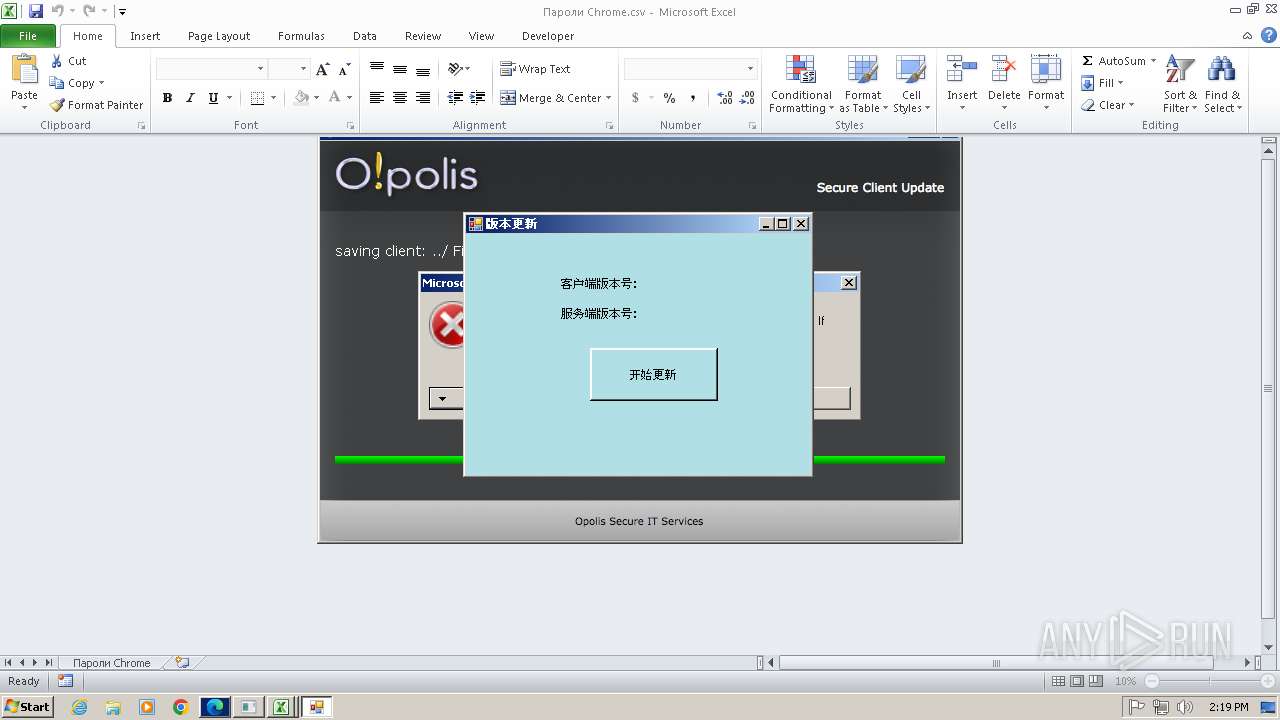Click Increase Decimal icon
The image size is (1280, 720).
725,98
